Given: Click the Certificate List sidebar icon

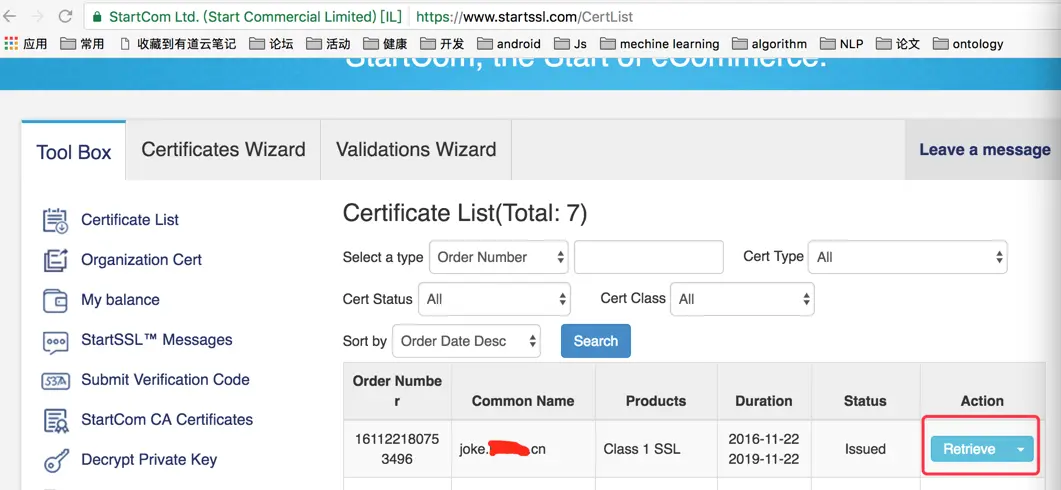Looking at the screenshot, I should click(55, 221).
